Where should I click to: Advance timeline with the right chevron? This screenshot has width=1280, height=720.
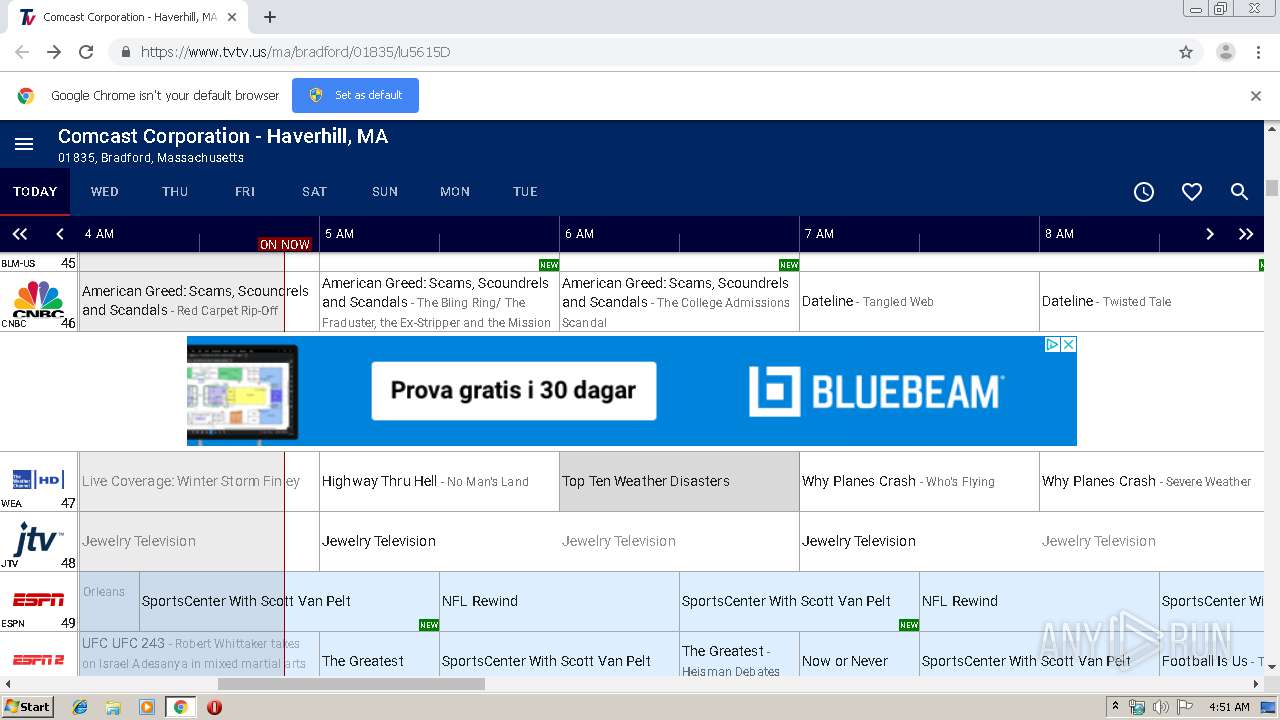[1210, 234]
